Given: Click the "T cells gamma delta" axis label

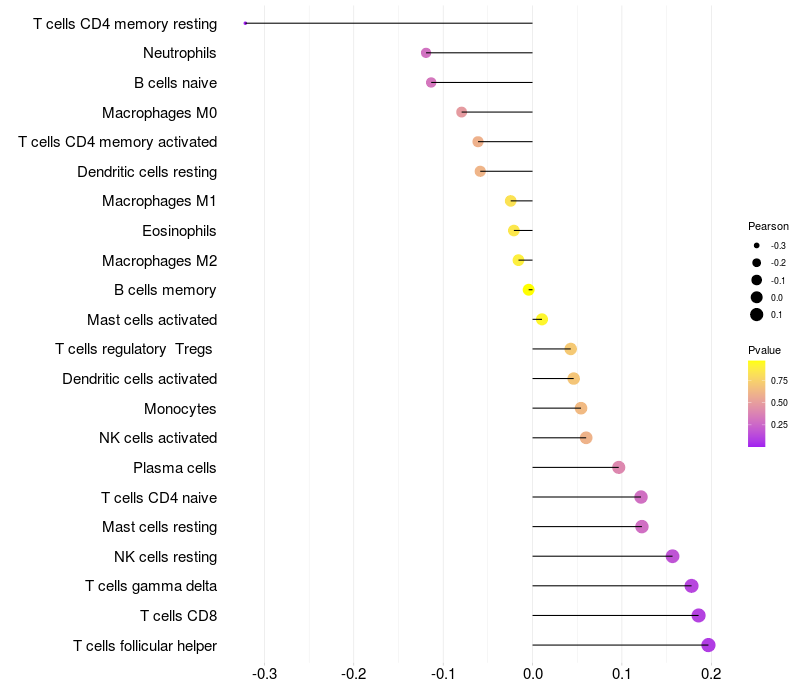Looking at the screenshot, I should (x=151, y=586).
